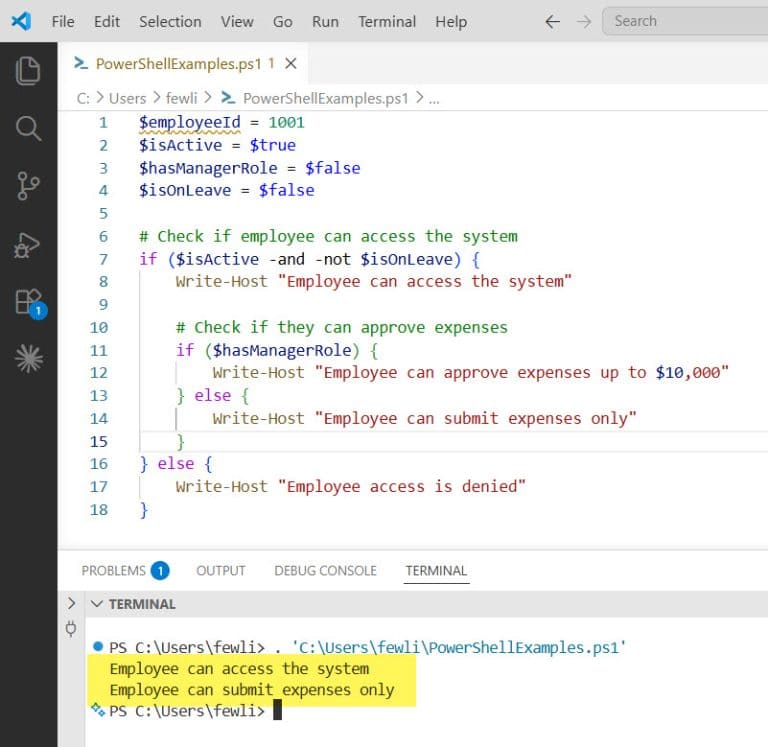
Task: Click the C: breadcrumb segment
Action: point(83,98)
